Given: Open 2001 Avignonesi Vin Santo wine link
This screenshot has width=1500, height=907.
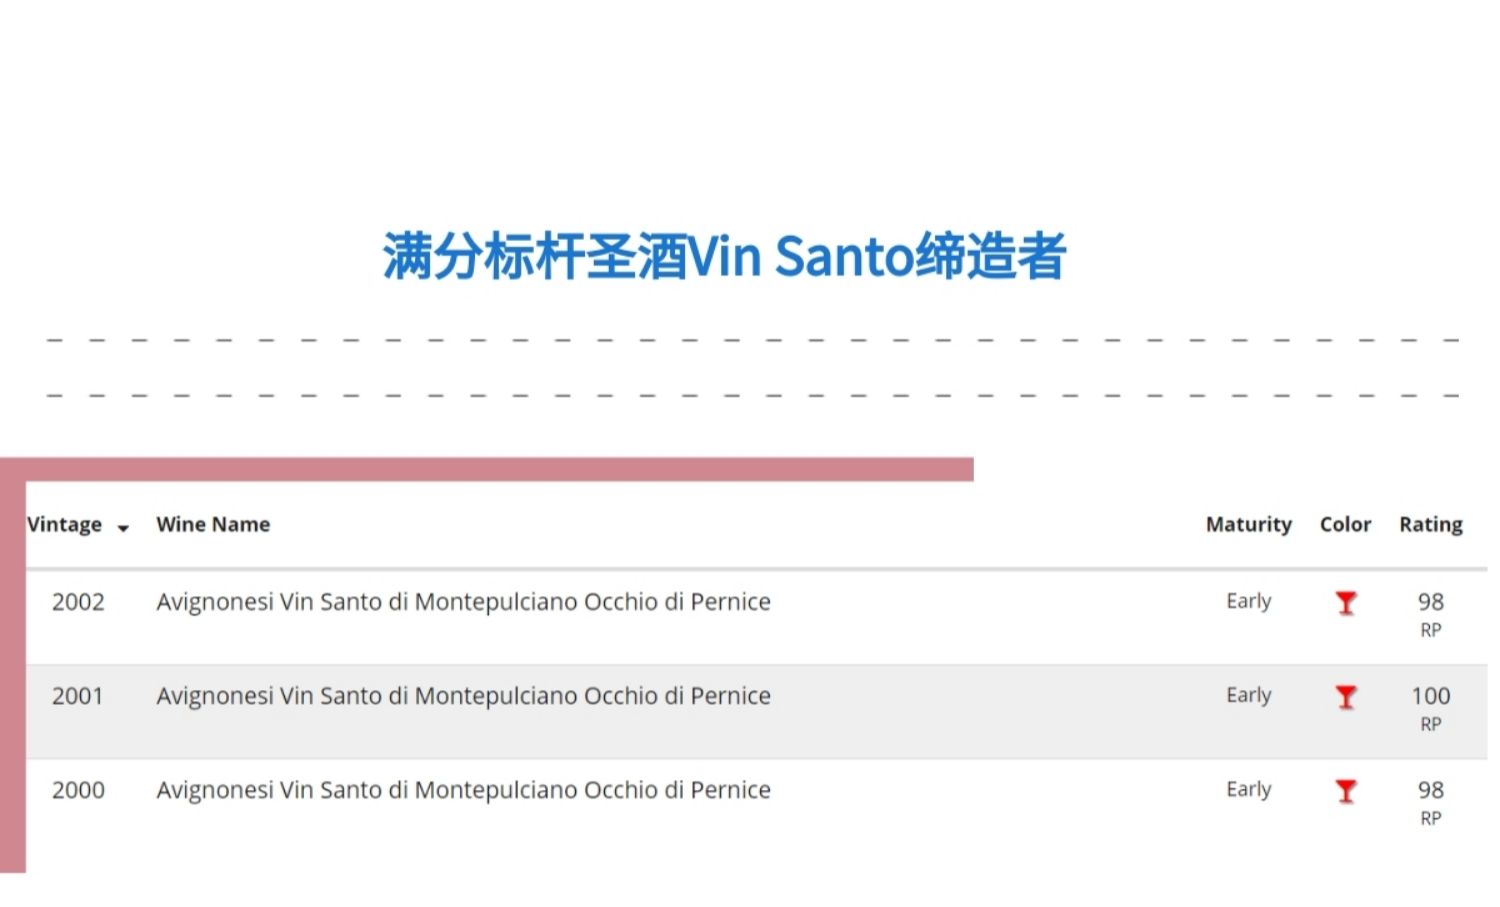Looking at the screenshot, I should (x=463, y=696).
